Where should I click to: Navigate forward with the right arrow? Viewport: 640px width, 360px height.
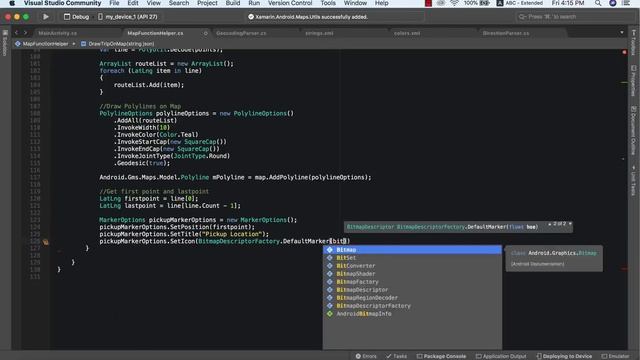click(x=25, y=33)
